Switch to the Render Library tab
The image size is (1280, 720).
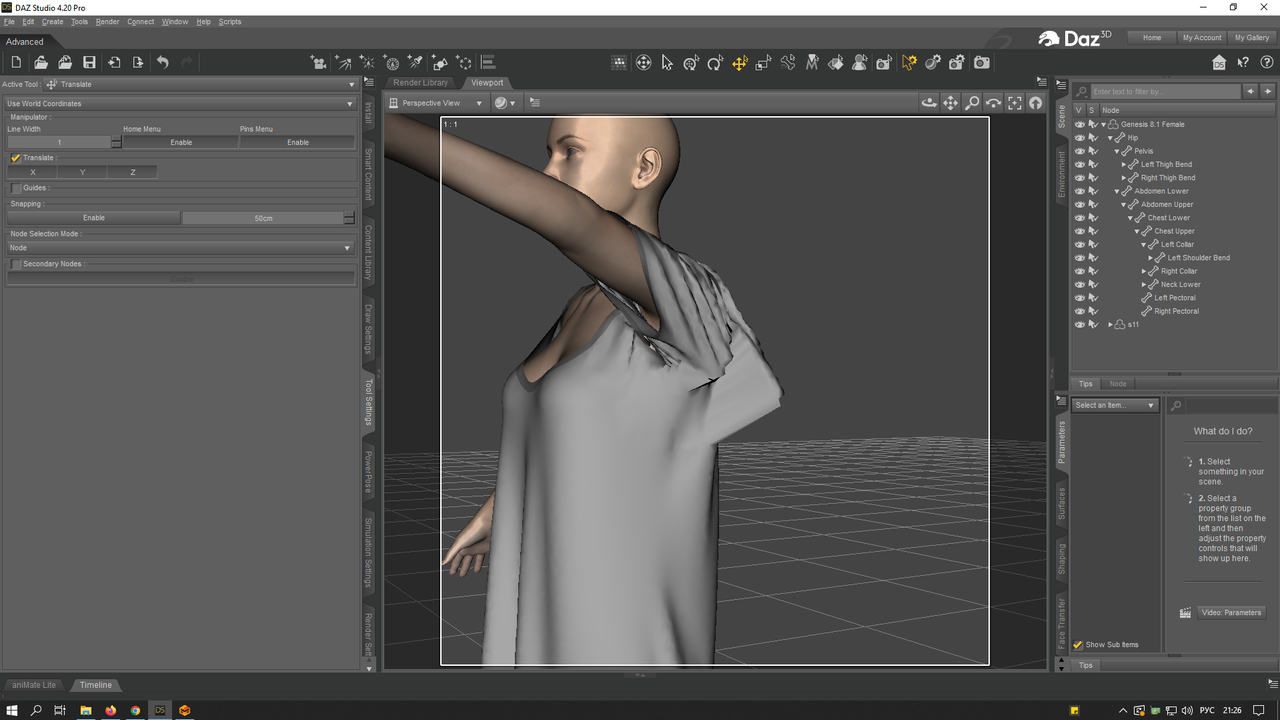click(x=420, y=83)
